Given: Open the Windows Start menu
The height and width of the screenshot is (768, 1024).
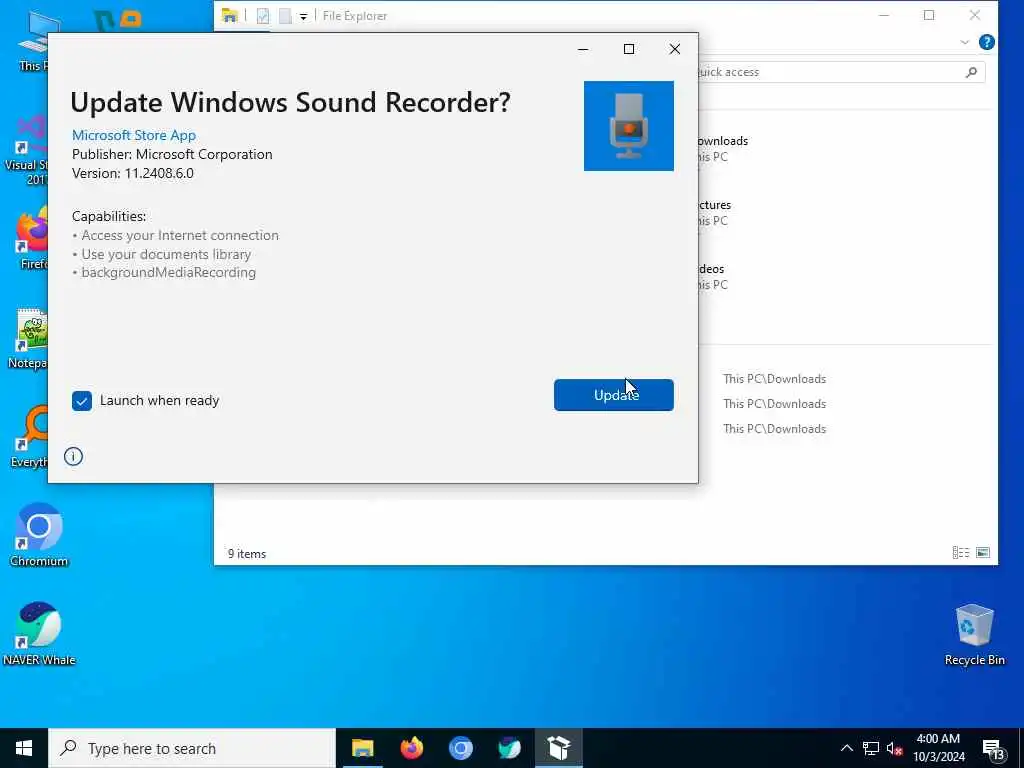Looking at the screenshot, I should 24,748.
